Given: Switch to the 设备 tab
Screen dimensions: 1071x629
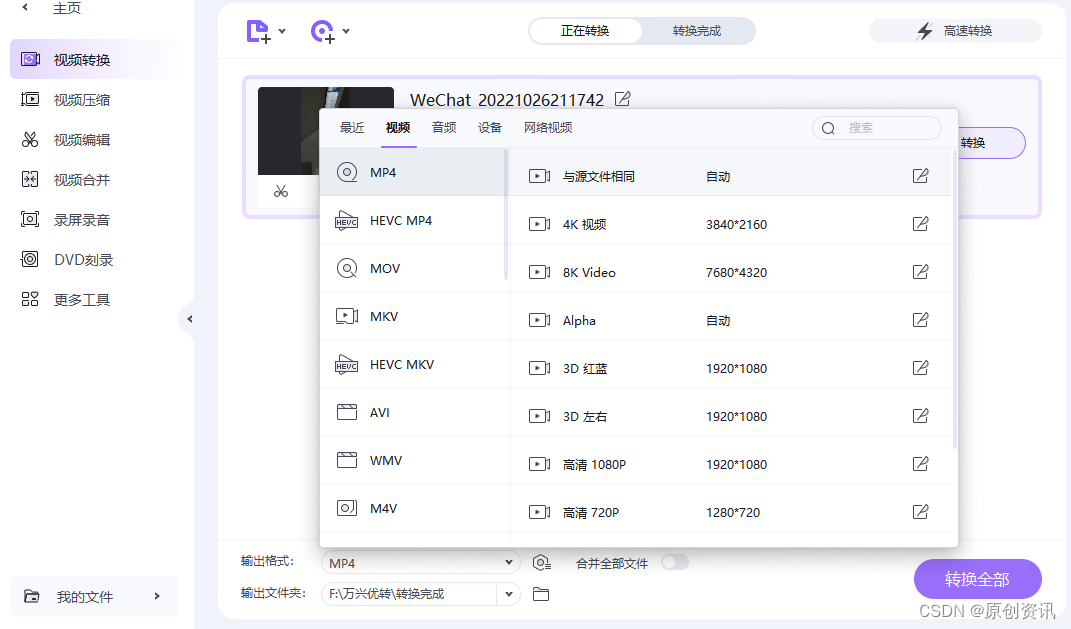Looking at the screenshot, I should 490,128.
